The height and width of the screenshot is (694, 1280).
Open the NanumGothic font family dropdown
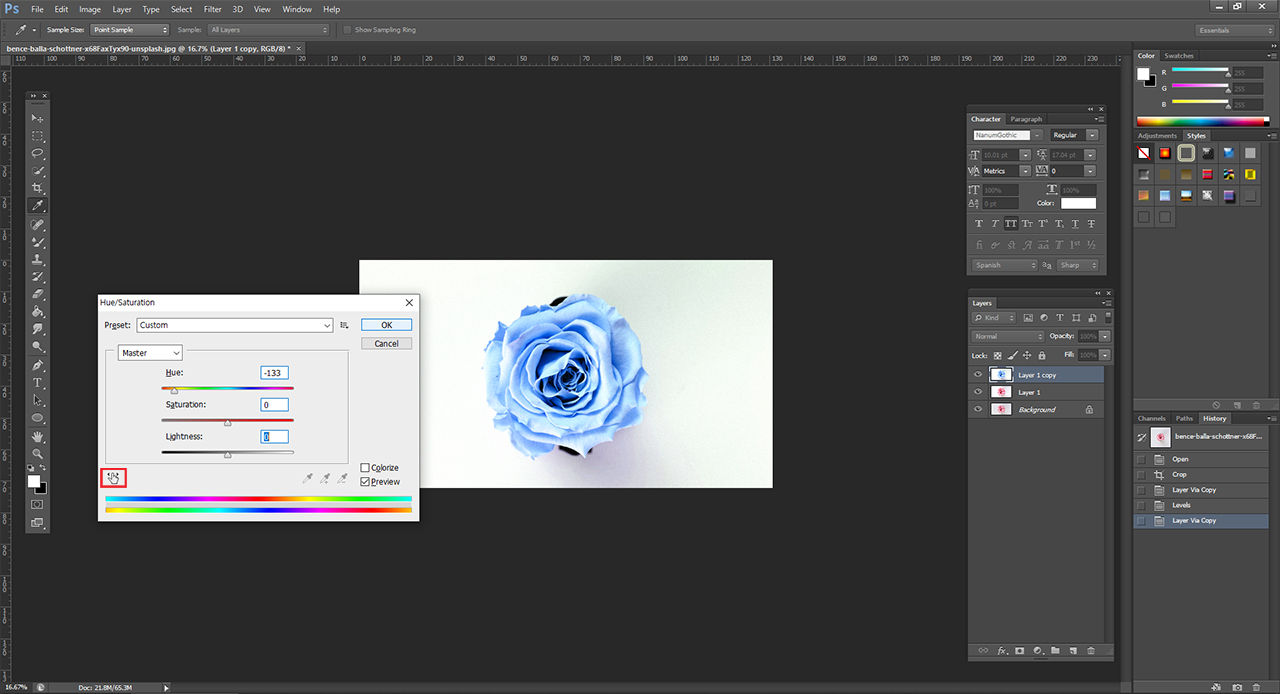point(1007,135)
